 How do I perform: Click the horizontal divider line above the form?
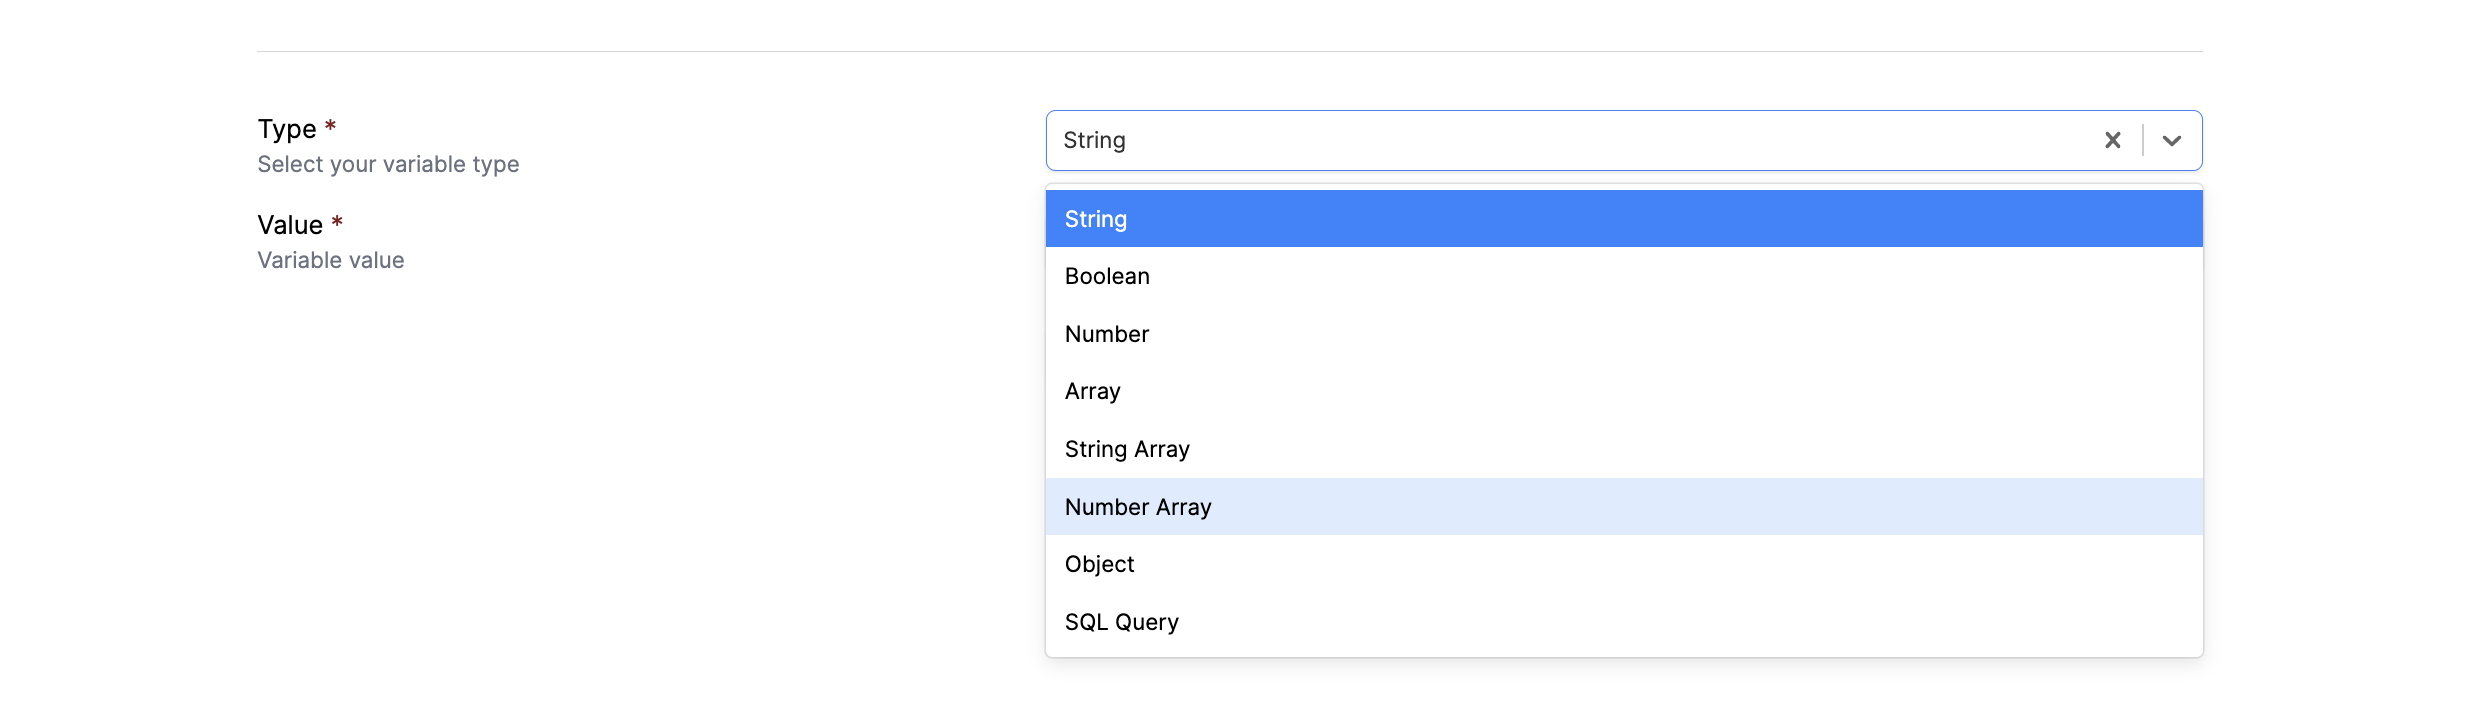click(1230, 51)
